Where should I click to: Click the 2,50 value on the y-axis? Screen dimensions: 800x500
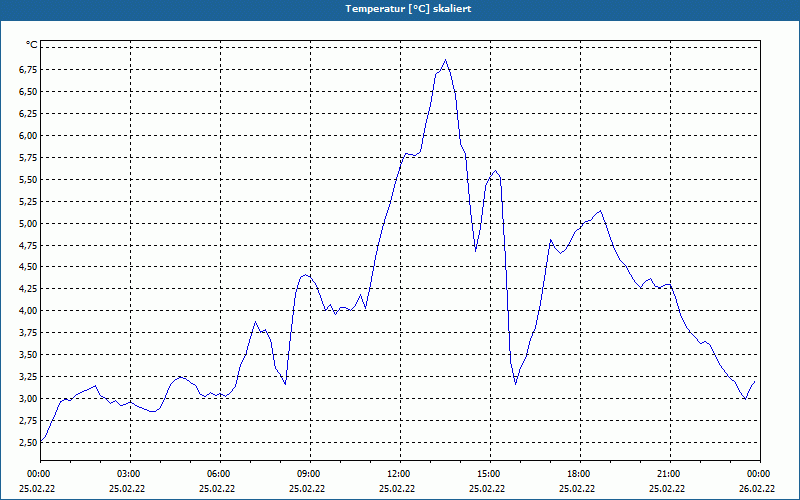click(28, 442)
